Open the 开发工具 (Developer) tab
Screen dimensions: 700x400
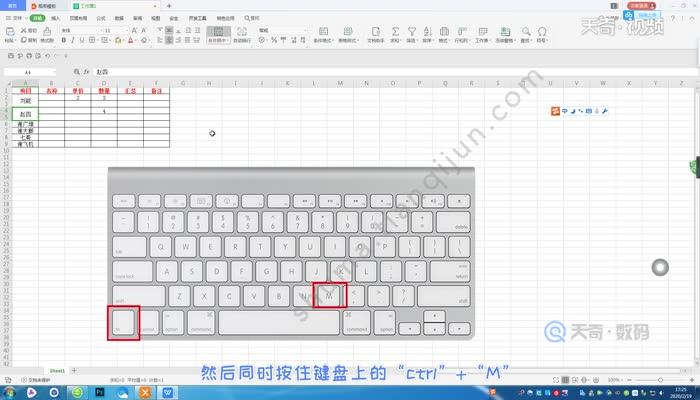click(x=197, y=18)
